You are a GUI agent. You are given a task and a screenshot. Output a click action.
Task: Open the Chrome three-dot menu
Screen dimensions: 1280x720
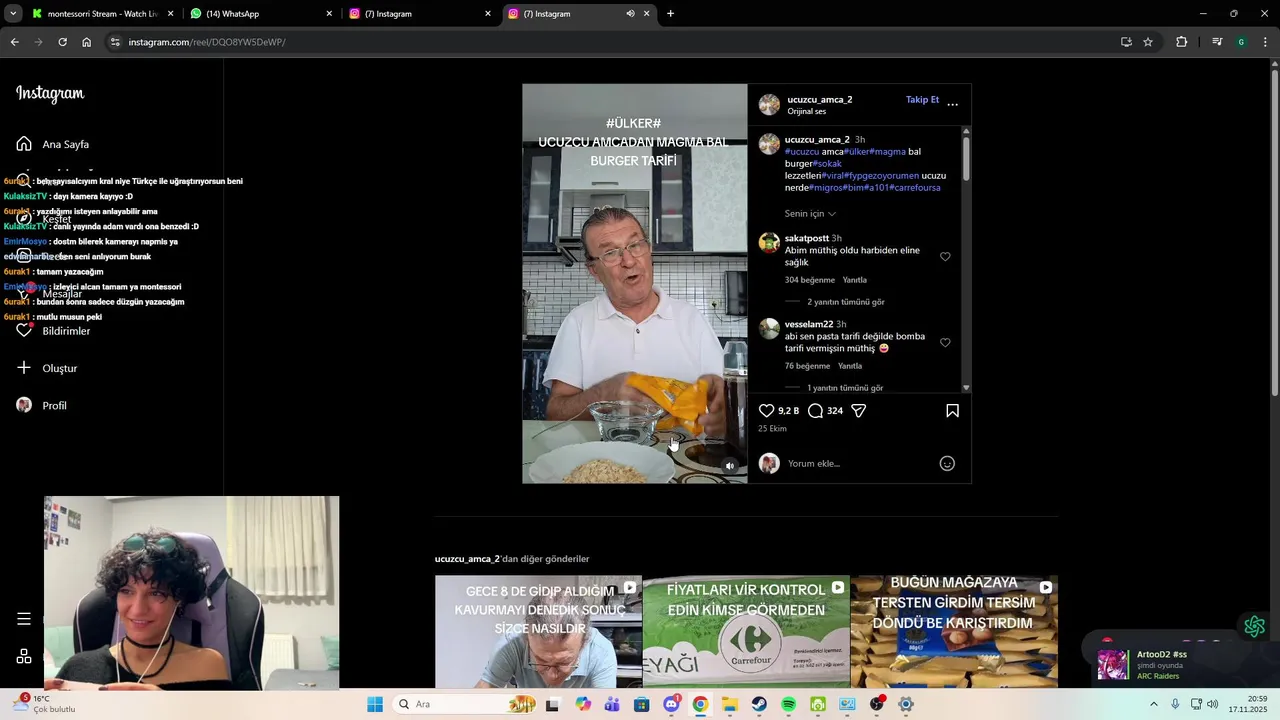[x=1266, y=42]
